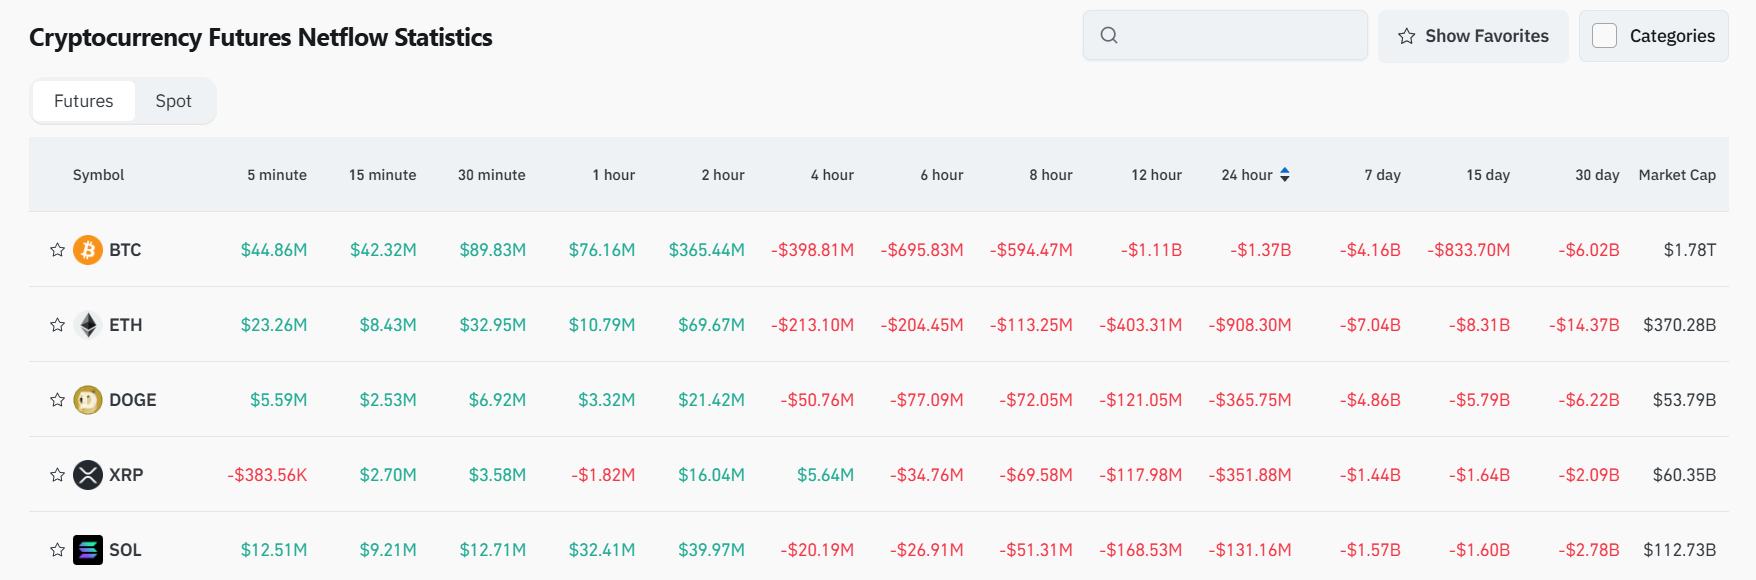Click BTC 24 hour value -$1.37B
The height and width of the screenshot is (580, 1756).
point(1261,250)
